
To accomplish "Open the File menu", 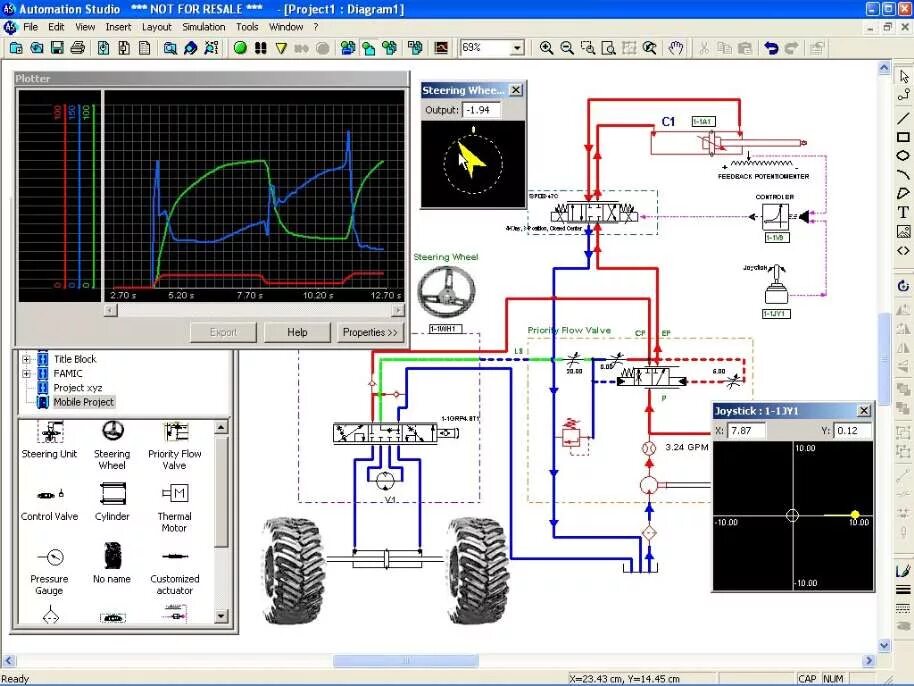I will (x=30, y=27).
